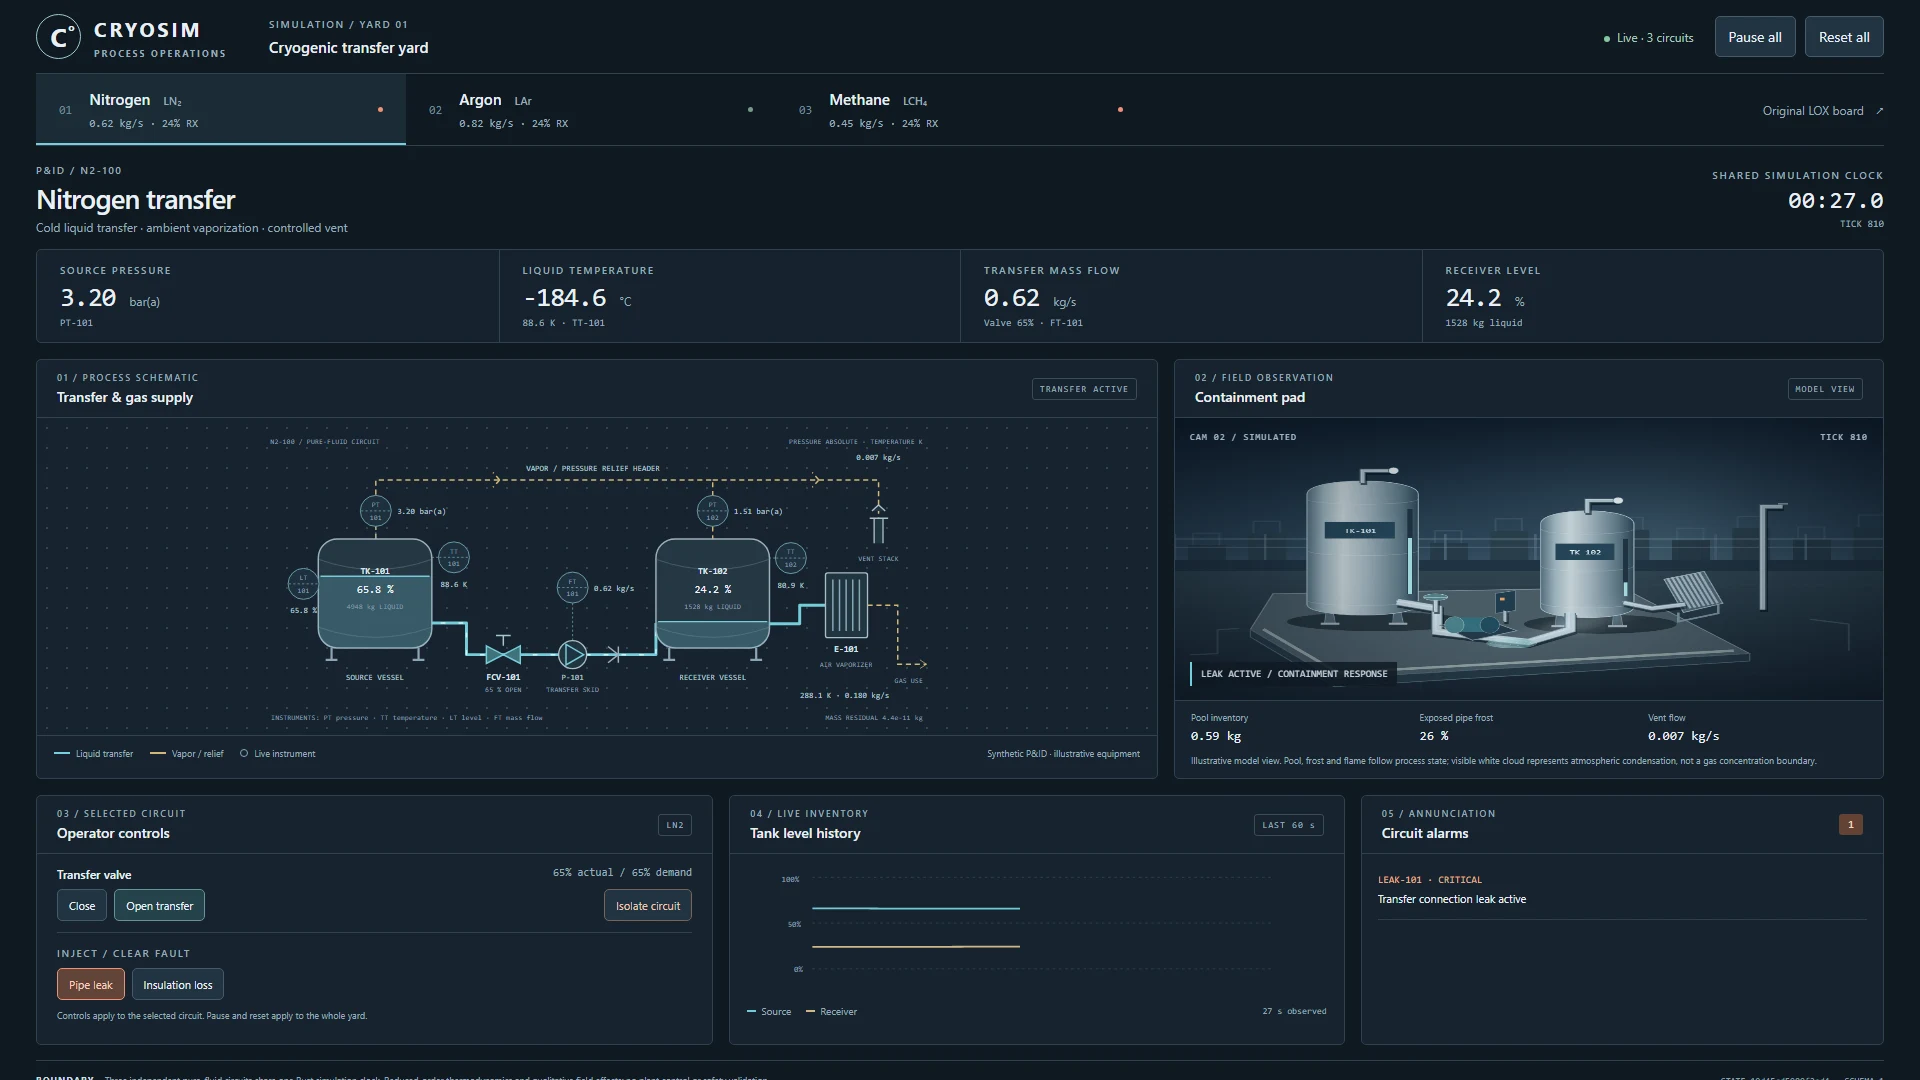The height and width of the screenshot is (1080, 1920).
Task: Click the shared simulation clock 00:27.0
Action: point(1835,201)
